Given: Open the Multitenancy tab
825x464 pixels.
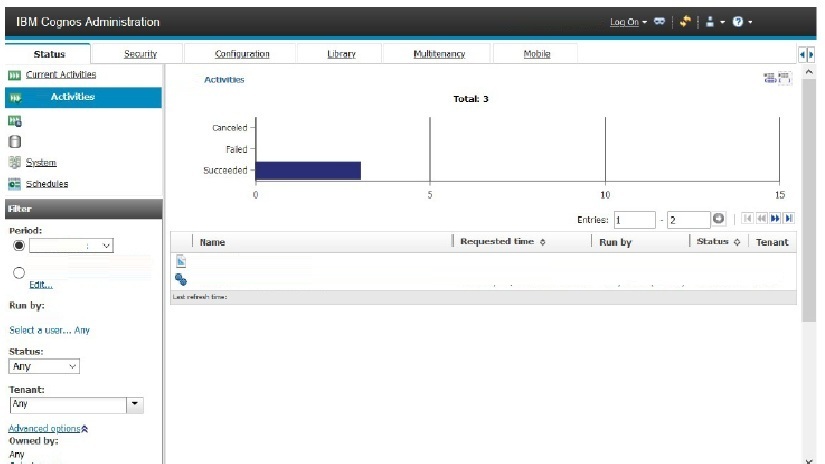Looking at the screenshot, I should 438,54.
